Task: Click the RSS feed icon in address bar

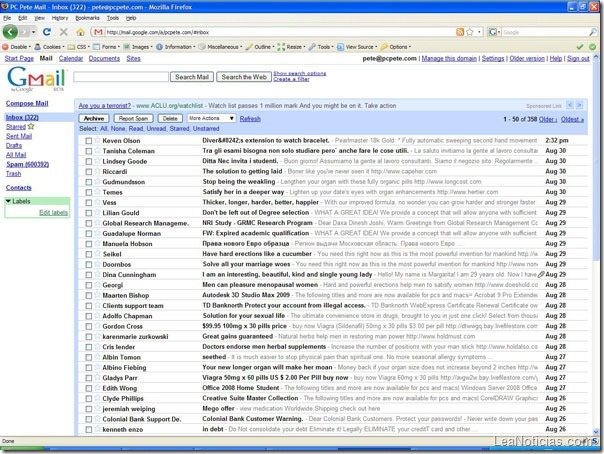Action: [x=460, y=32]
